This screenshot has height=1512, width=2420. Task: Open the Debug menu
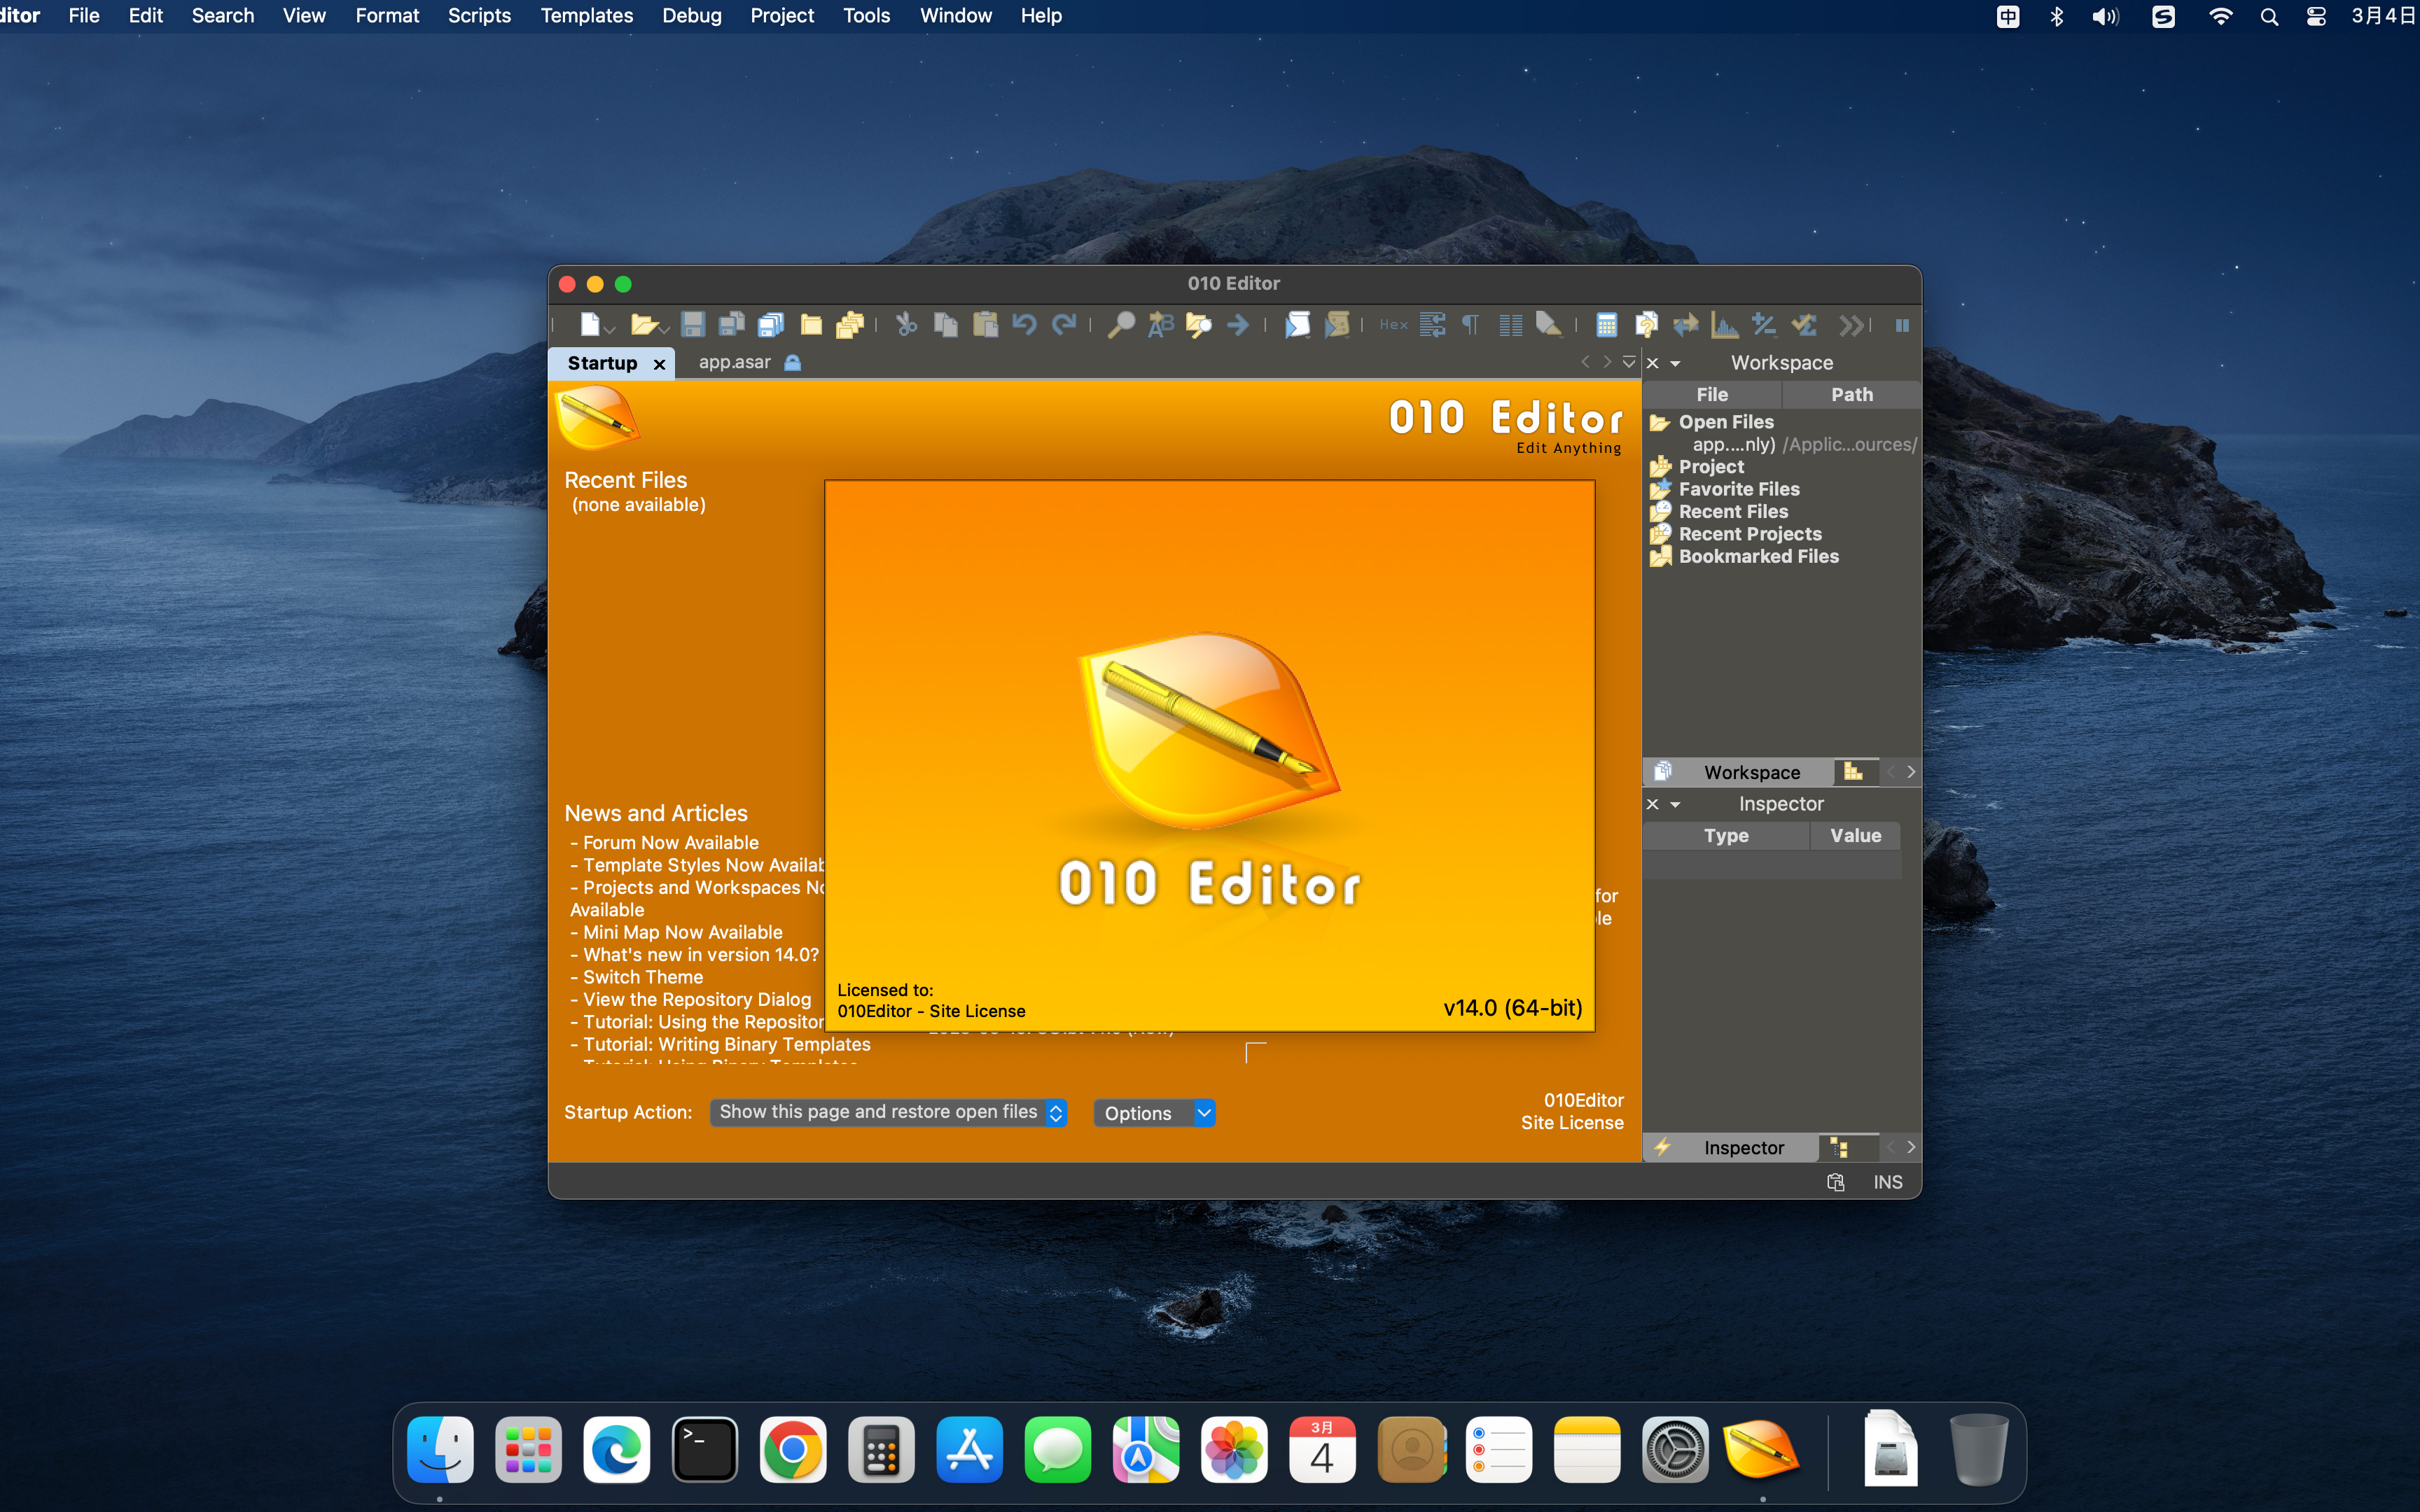click(691, 16)
